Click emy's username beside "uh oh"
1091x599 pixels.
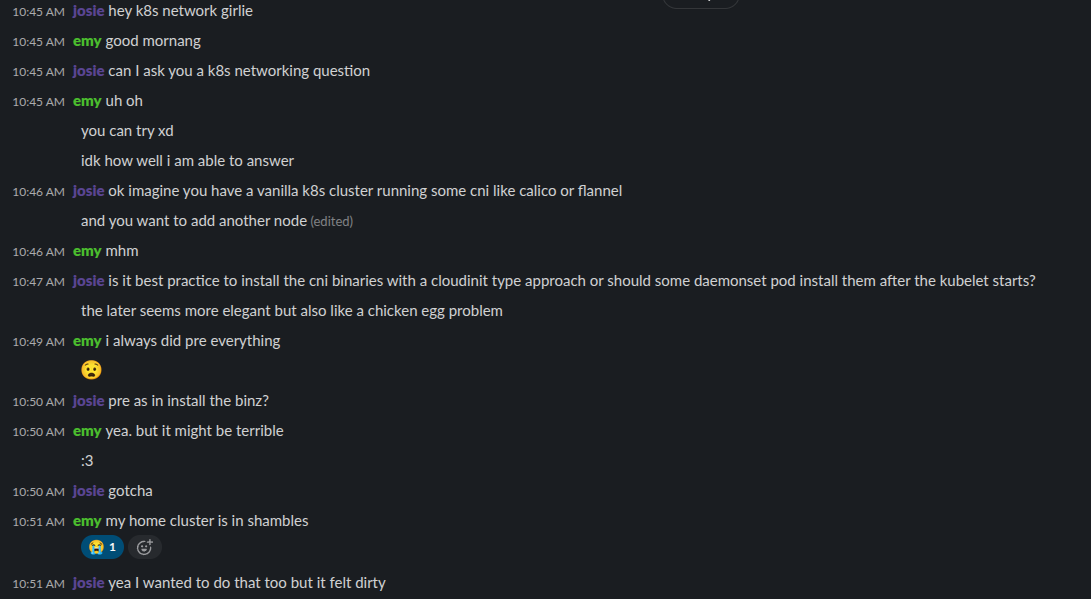(x=87, y=101)
